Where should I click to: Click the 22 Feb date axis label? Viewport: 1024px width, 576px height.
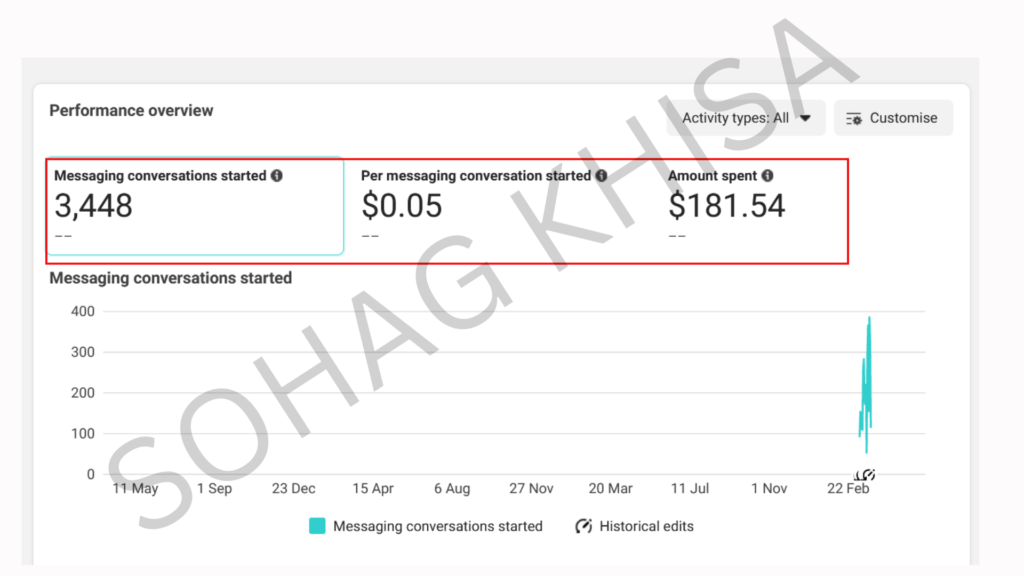[x=847, y=489]
